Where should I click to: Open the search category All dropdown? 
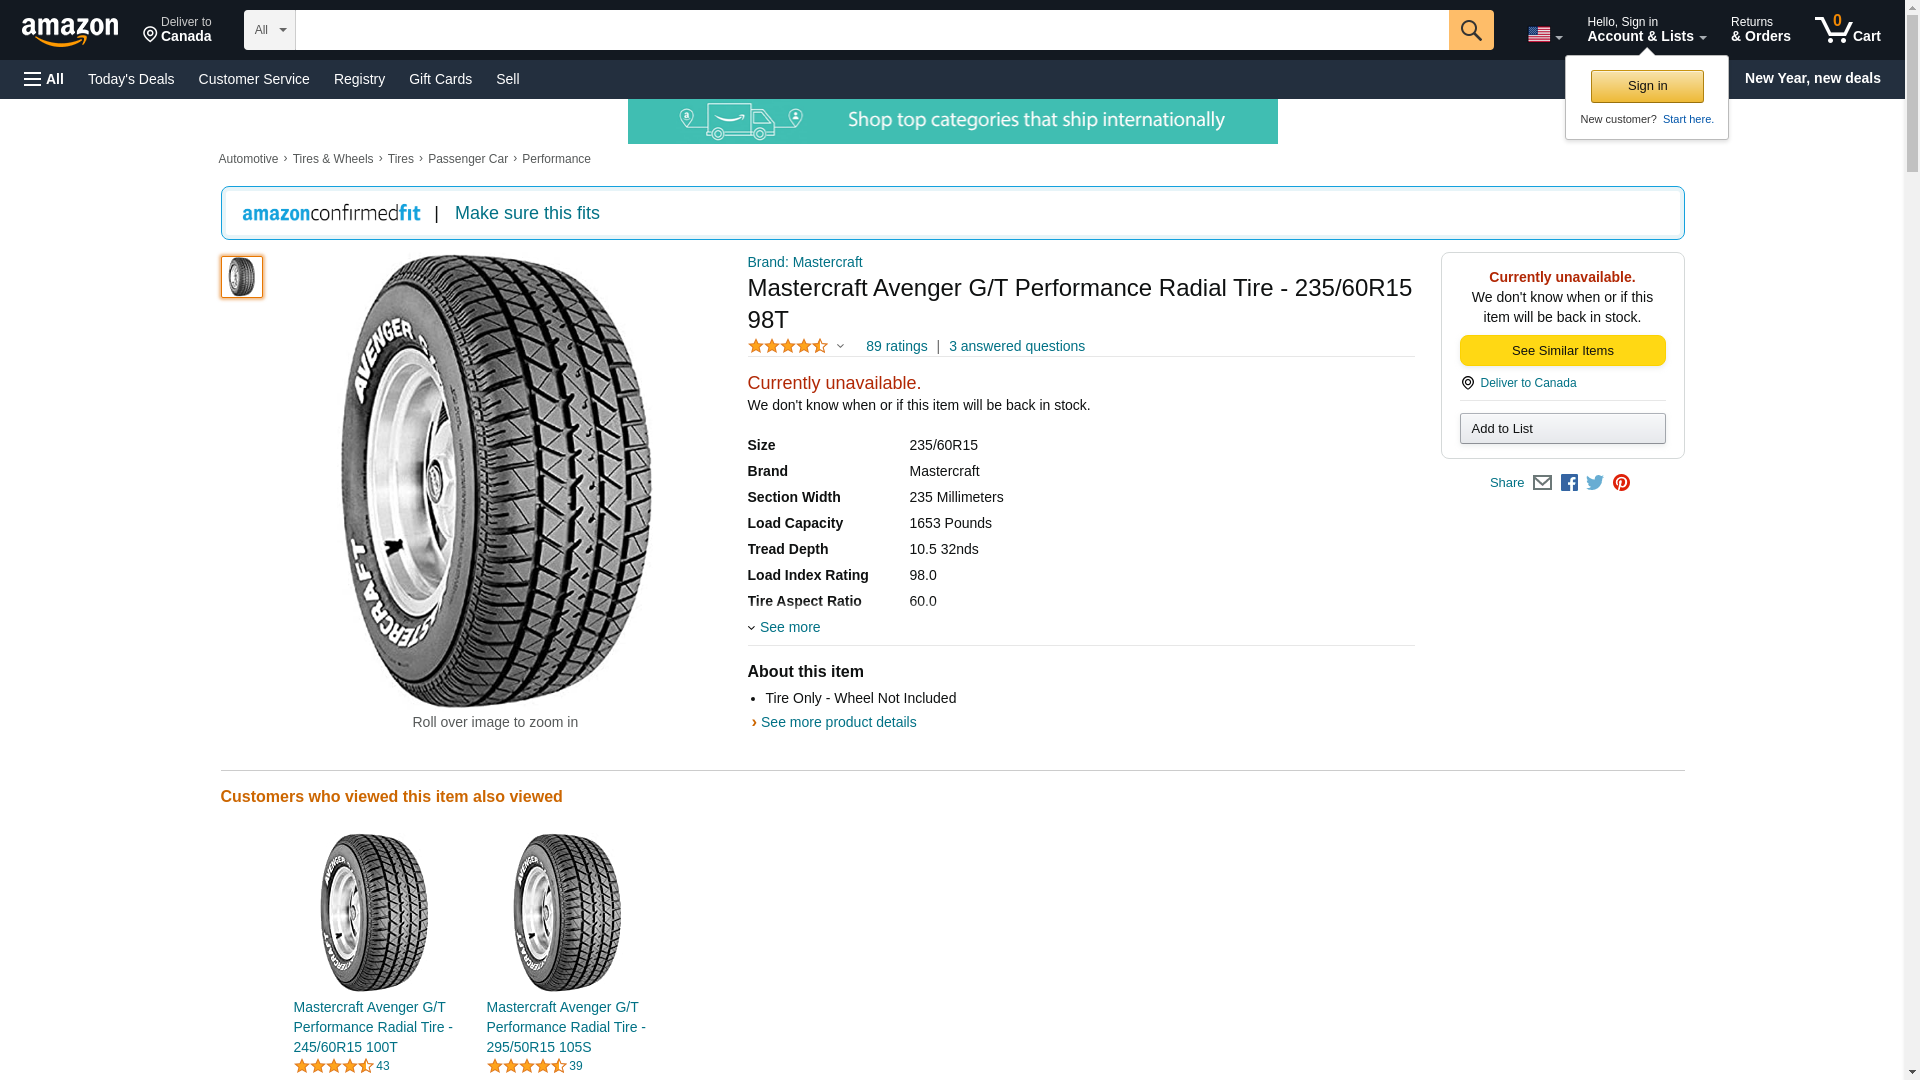[270, 30]
